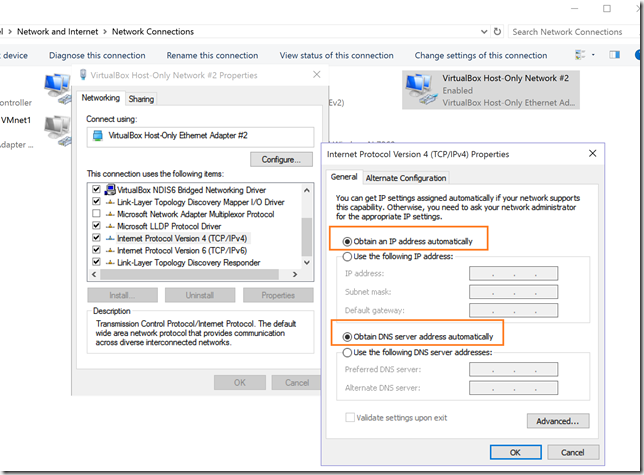Open the General tab in IPv4 Properties
Viewport: 644px width, 475px height.
[344, 177]
